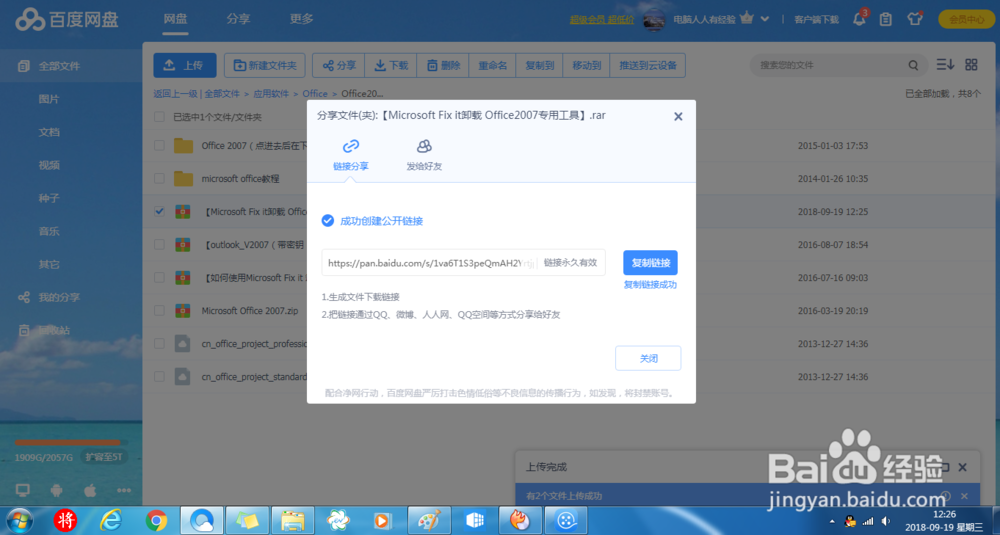Open the skin shirt icon in header
1000x535 pixels.
(x=915, y=19)
